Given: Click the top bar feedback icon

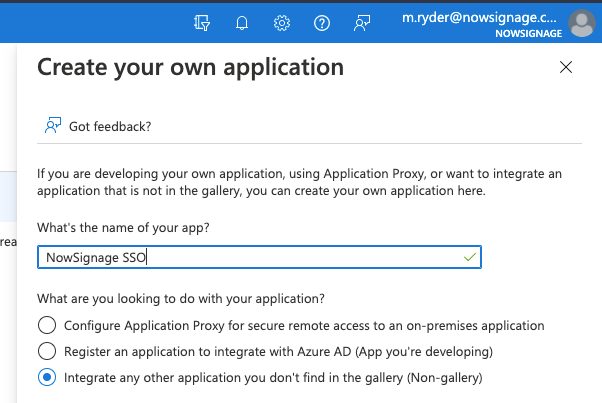Looking at the screenshot, I should click(x=362, y=22).
